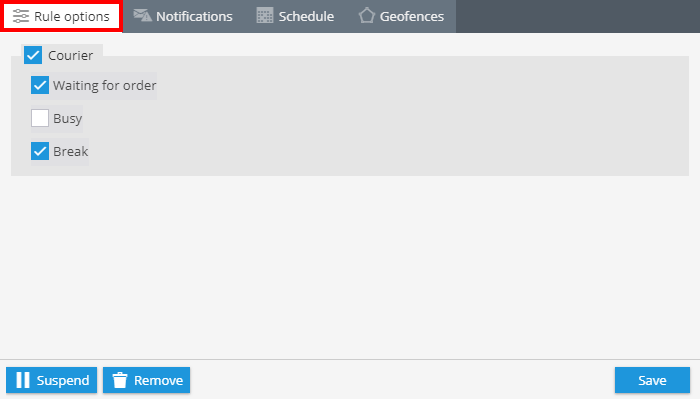
Task: Click the calendar grid icon beside Schedule
Action: tap(265, 16)
